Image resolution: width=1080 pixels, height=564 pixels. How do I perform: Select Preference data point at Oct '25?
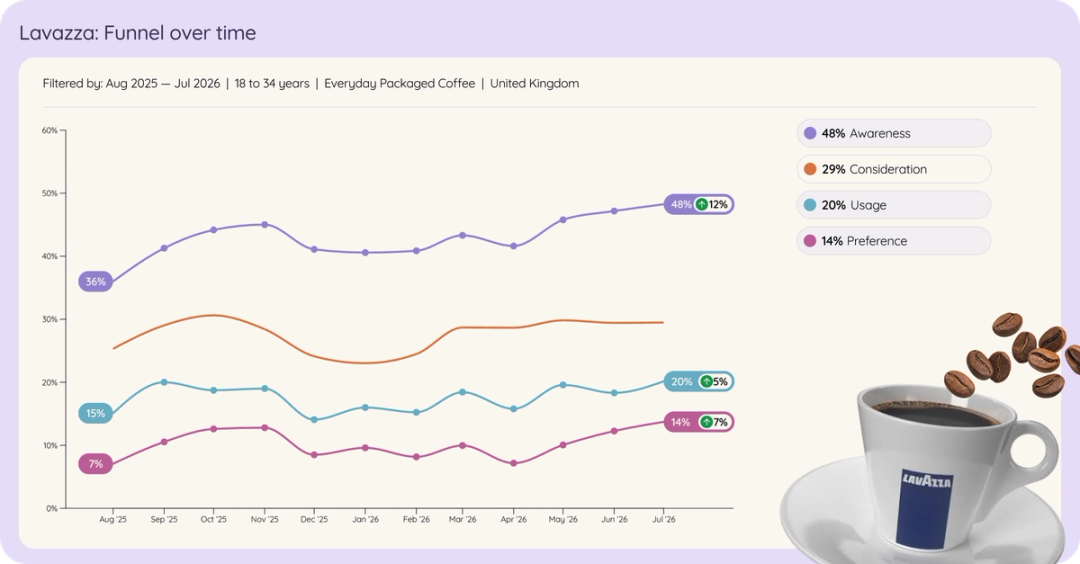click(x=214, y=429)
